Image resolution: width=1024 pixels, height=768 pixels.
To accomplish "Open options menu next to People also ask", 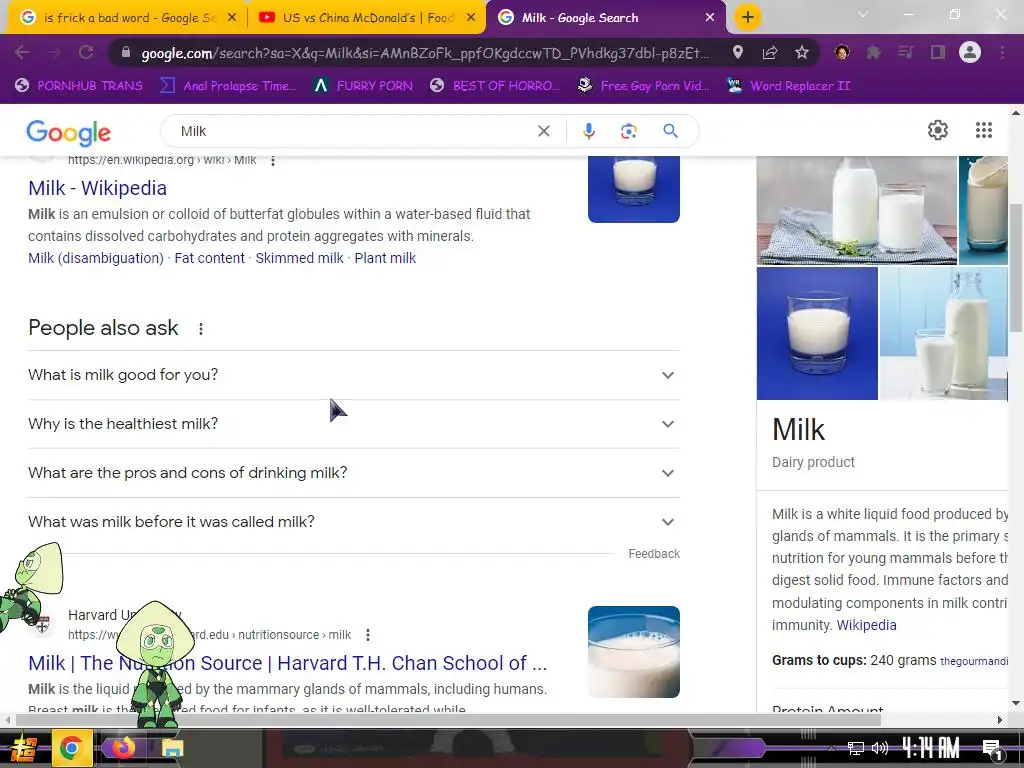I will 201,328.
